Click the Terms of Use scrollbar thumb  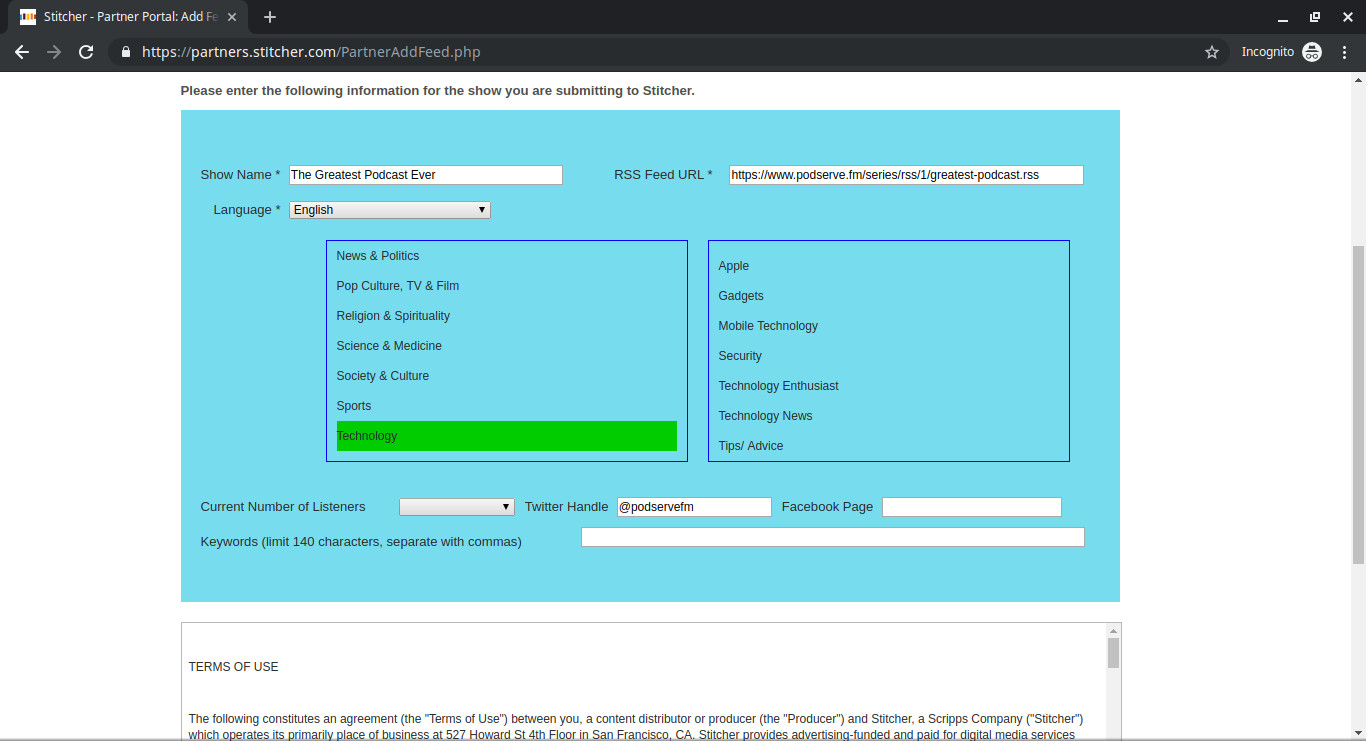pyautogui.click(x=1113, y=653)
